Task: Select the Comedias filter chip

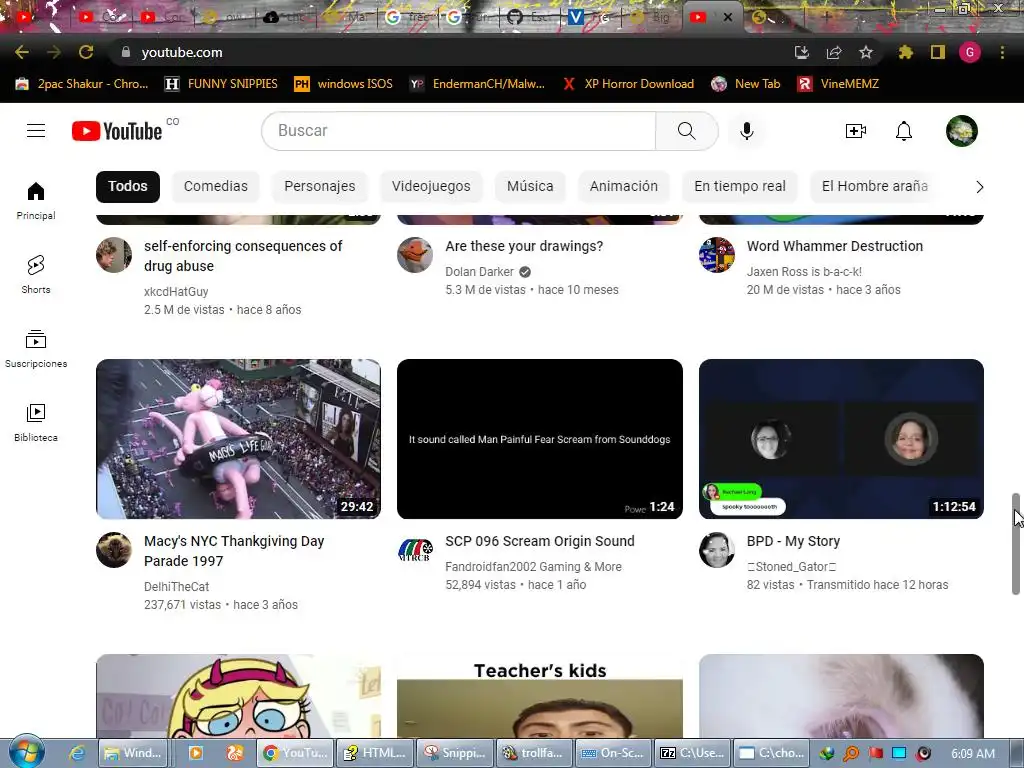Action: pos(216,186)
